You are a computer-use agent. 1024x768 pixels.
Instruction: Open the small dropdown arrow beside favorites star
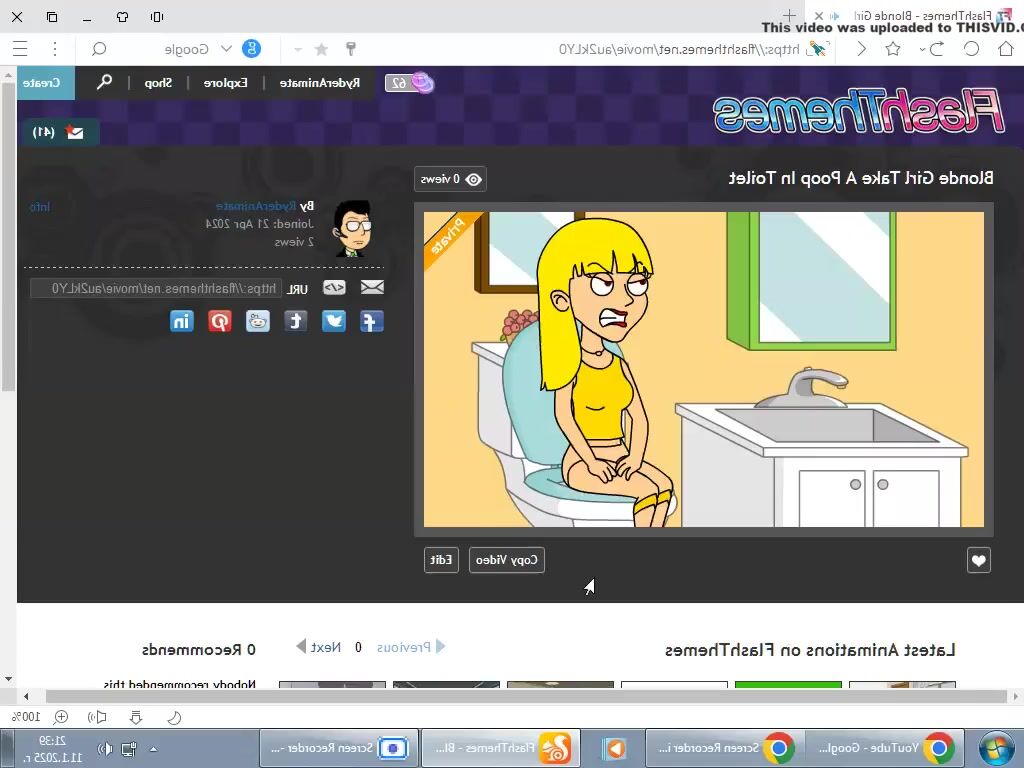[x=298, y=49]
